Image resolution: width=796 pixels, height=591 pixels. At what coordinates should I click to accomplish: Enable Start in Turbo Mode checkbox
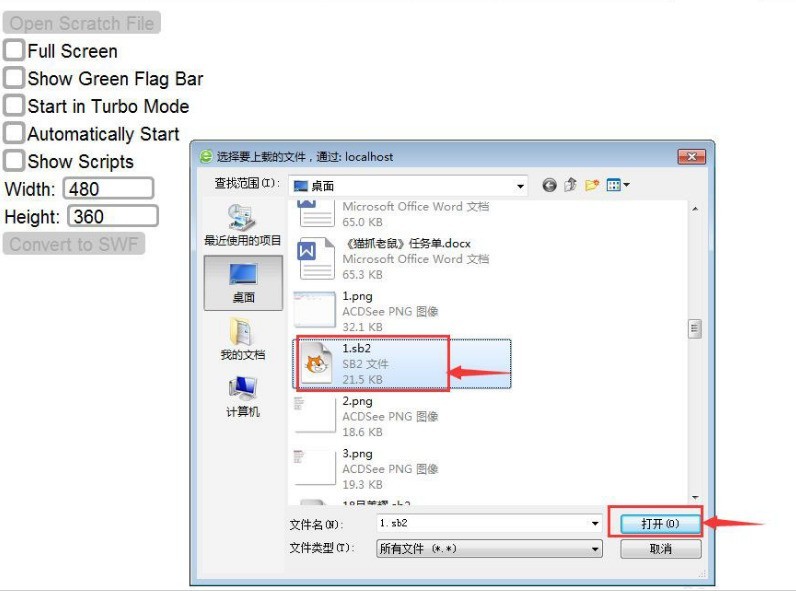(14, 106)
